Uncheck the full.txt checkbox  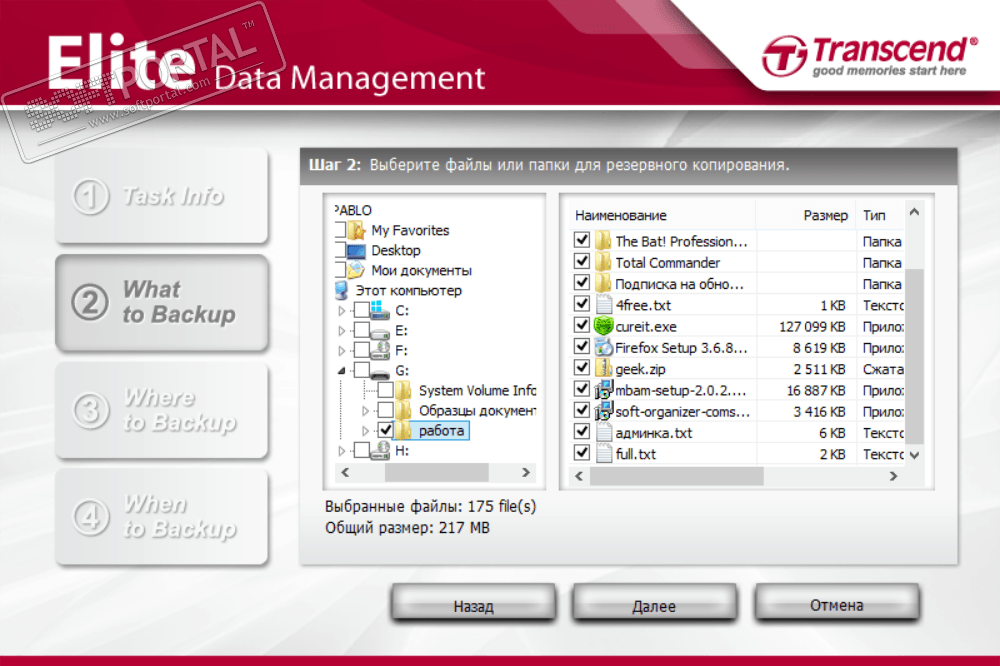(x=582, y=452)
